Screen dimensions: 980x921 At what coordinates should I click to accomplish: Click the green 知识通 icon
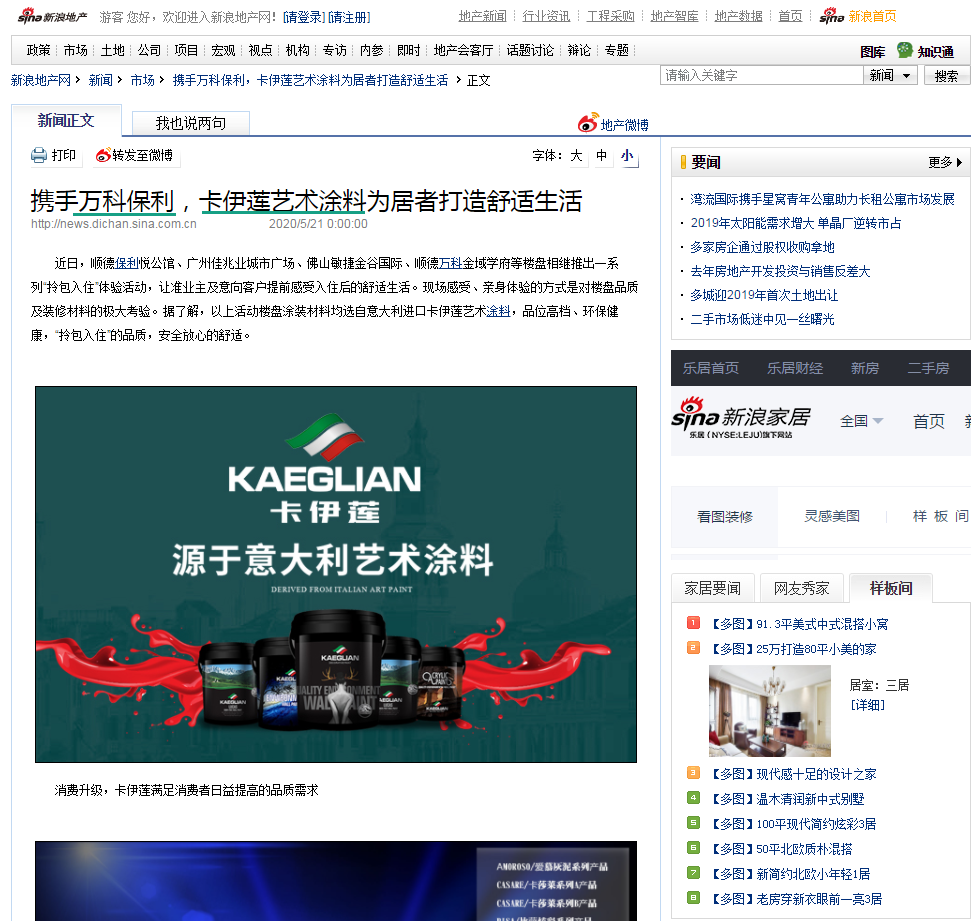(904, 49)
